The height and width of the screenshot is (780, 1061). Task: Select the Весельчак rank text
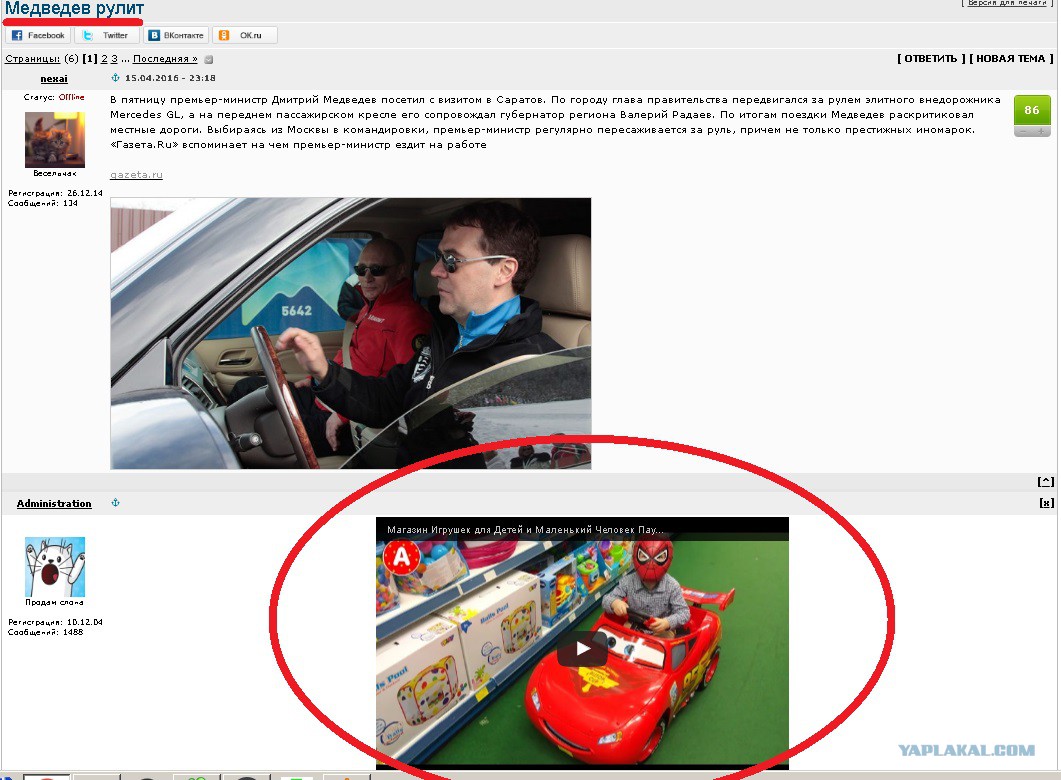55,174
